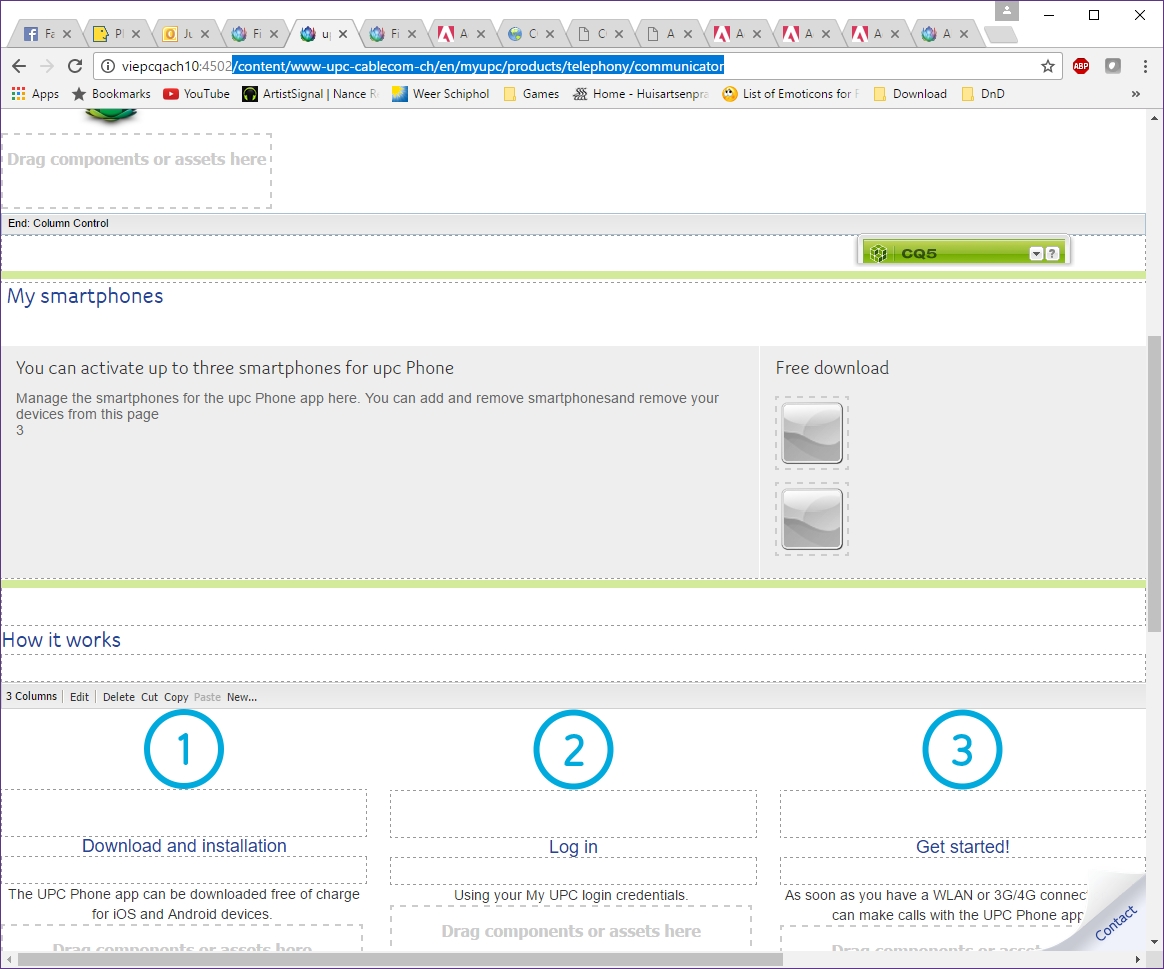The height and width of the screenshot is (969, 1164).
Task: Bookmark this page with the star icon
Action: pos(1047,66)
